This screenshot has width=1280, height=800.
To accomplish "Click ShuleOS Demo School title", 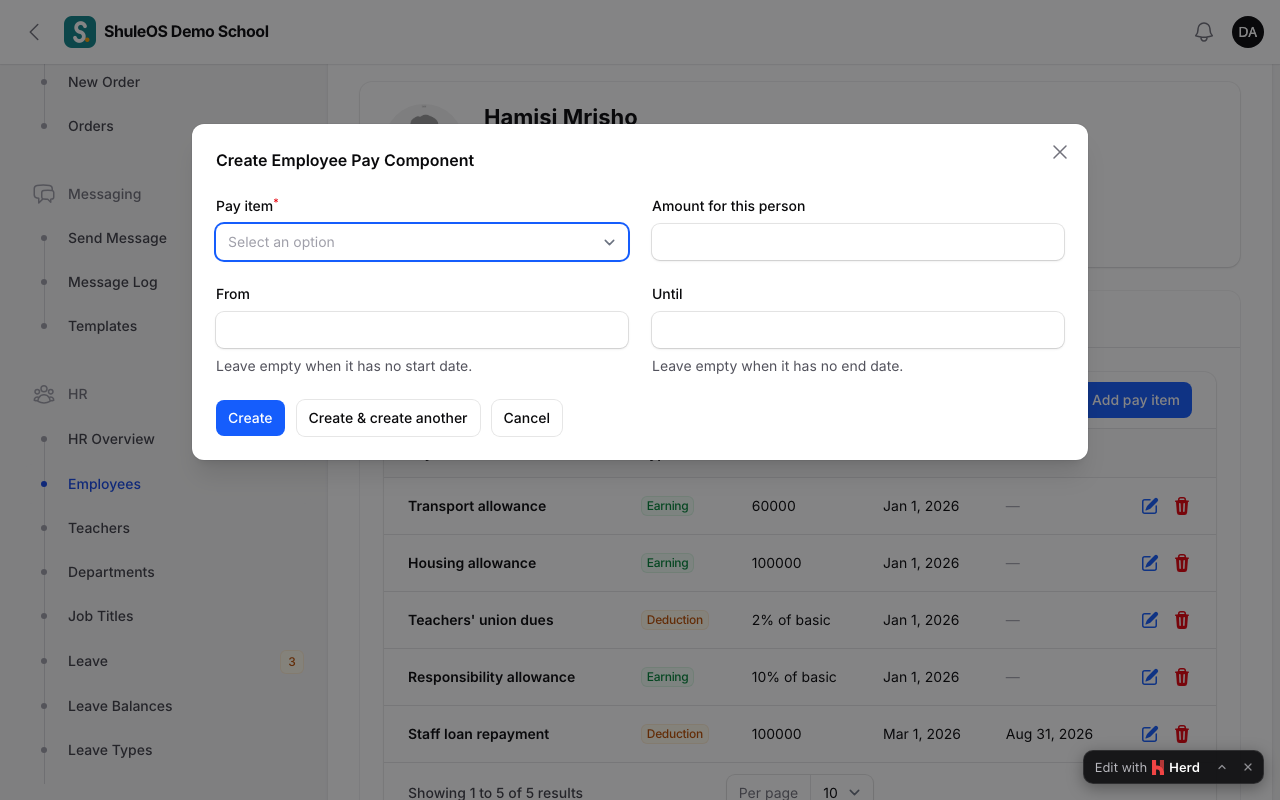I will [186, 32].
